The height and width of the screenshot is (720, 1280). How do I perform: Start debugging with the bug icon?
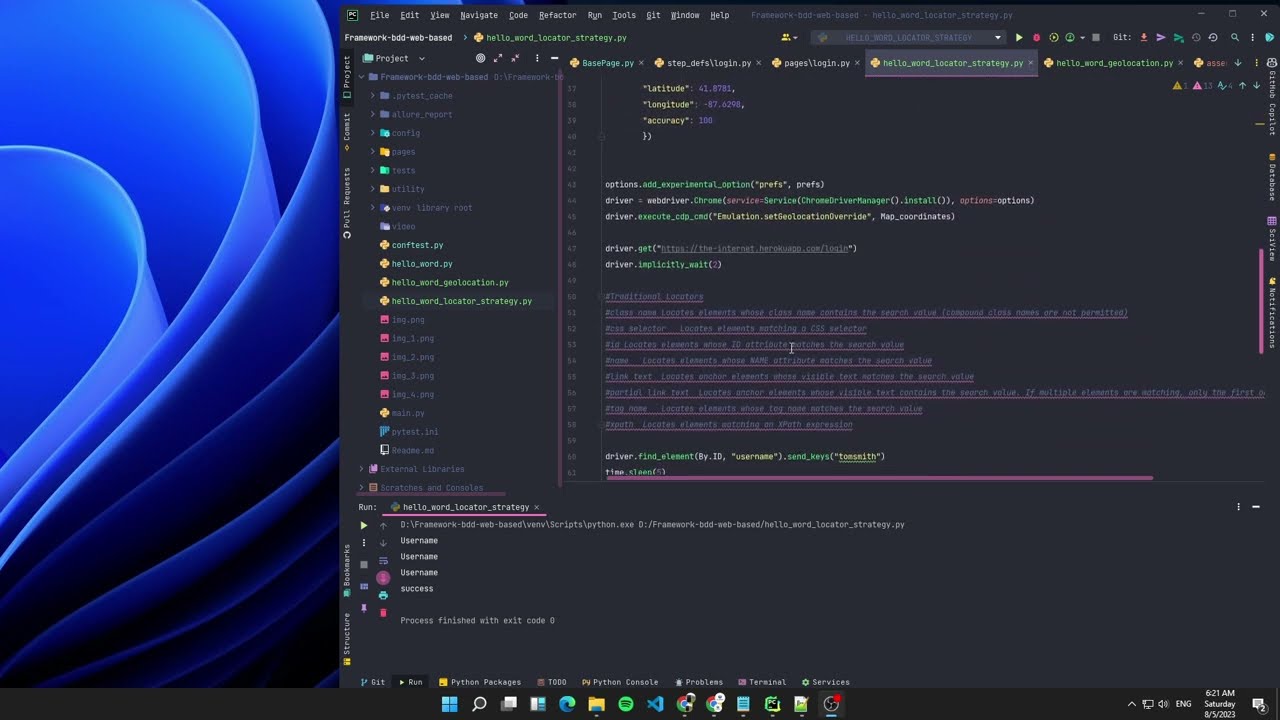point(1036,37)
